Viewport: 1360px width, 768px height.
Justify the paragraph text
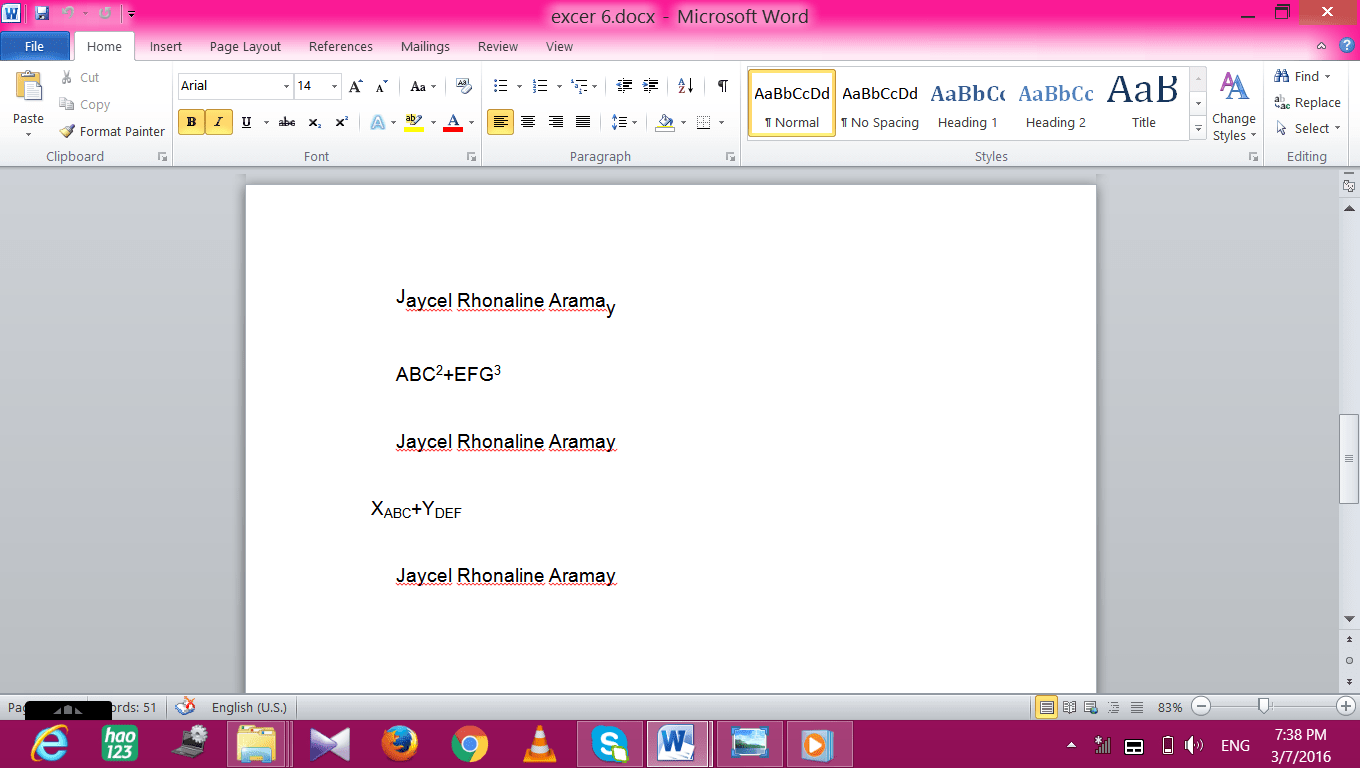click(583, 122)
